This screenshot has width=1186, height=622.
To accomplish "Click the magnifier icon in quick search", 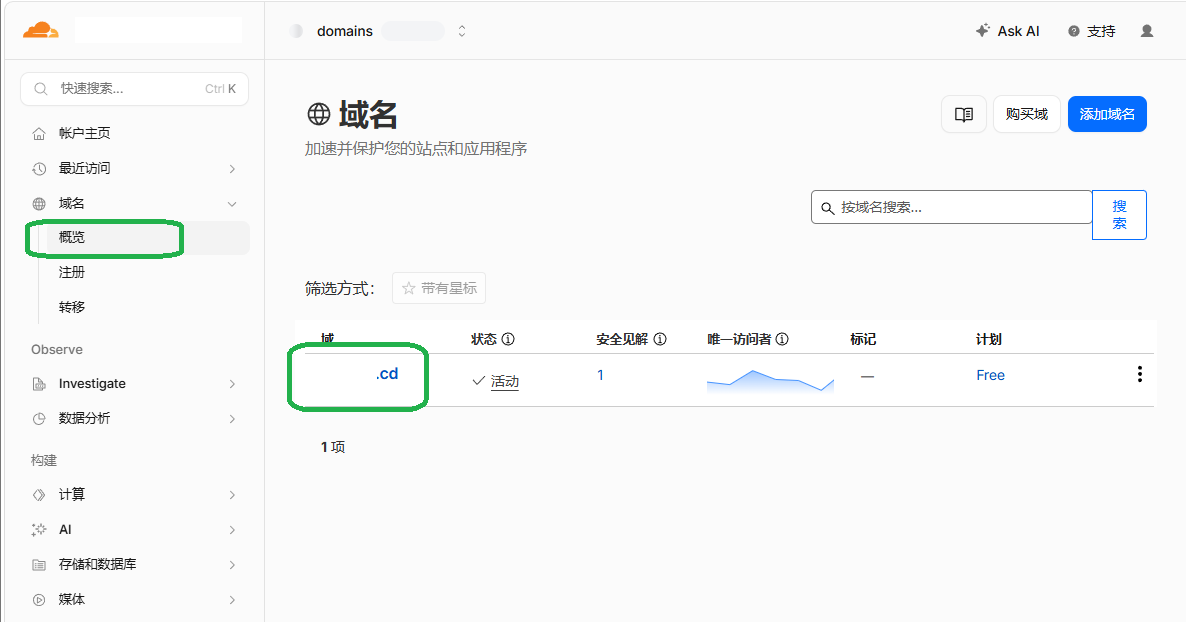I will click(41, 89).
